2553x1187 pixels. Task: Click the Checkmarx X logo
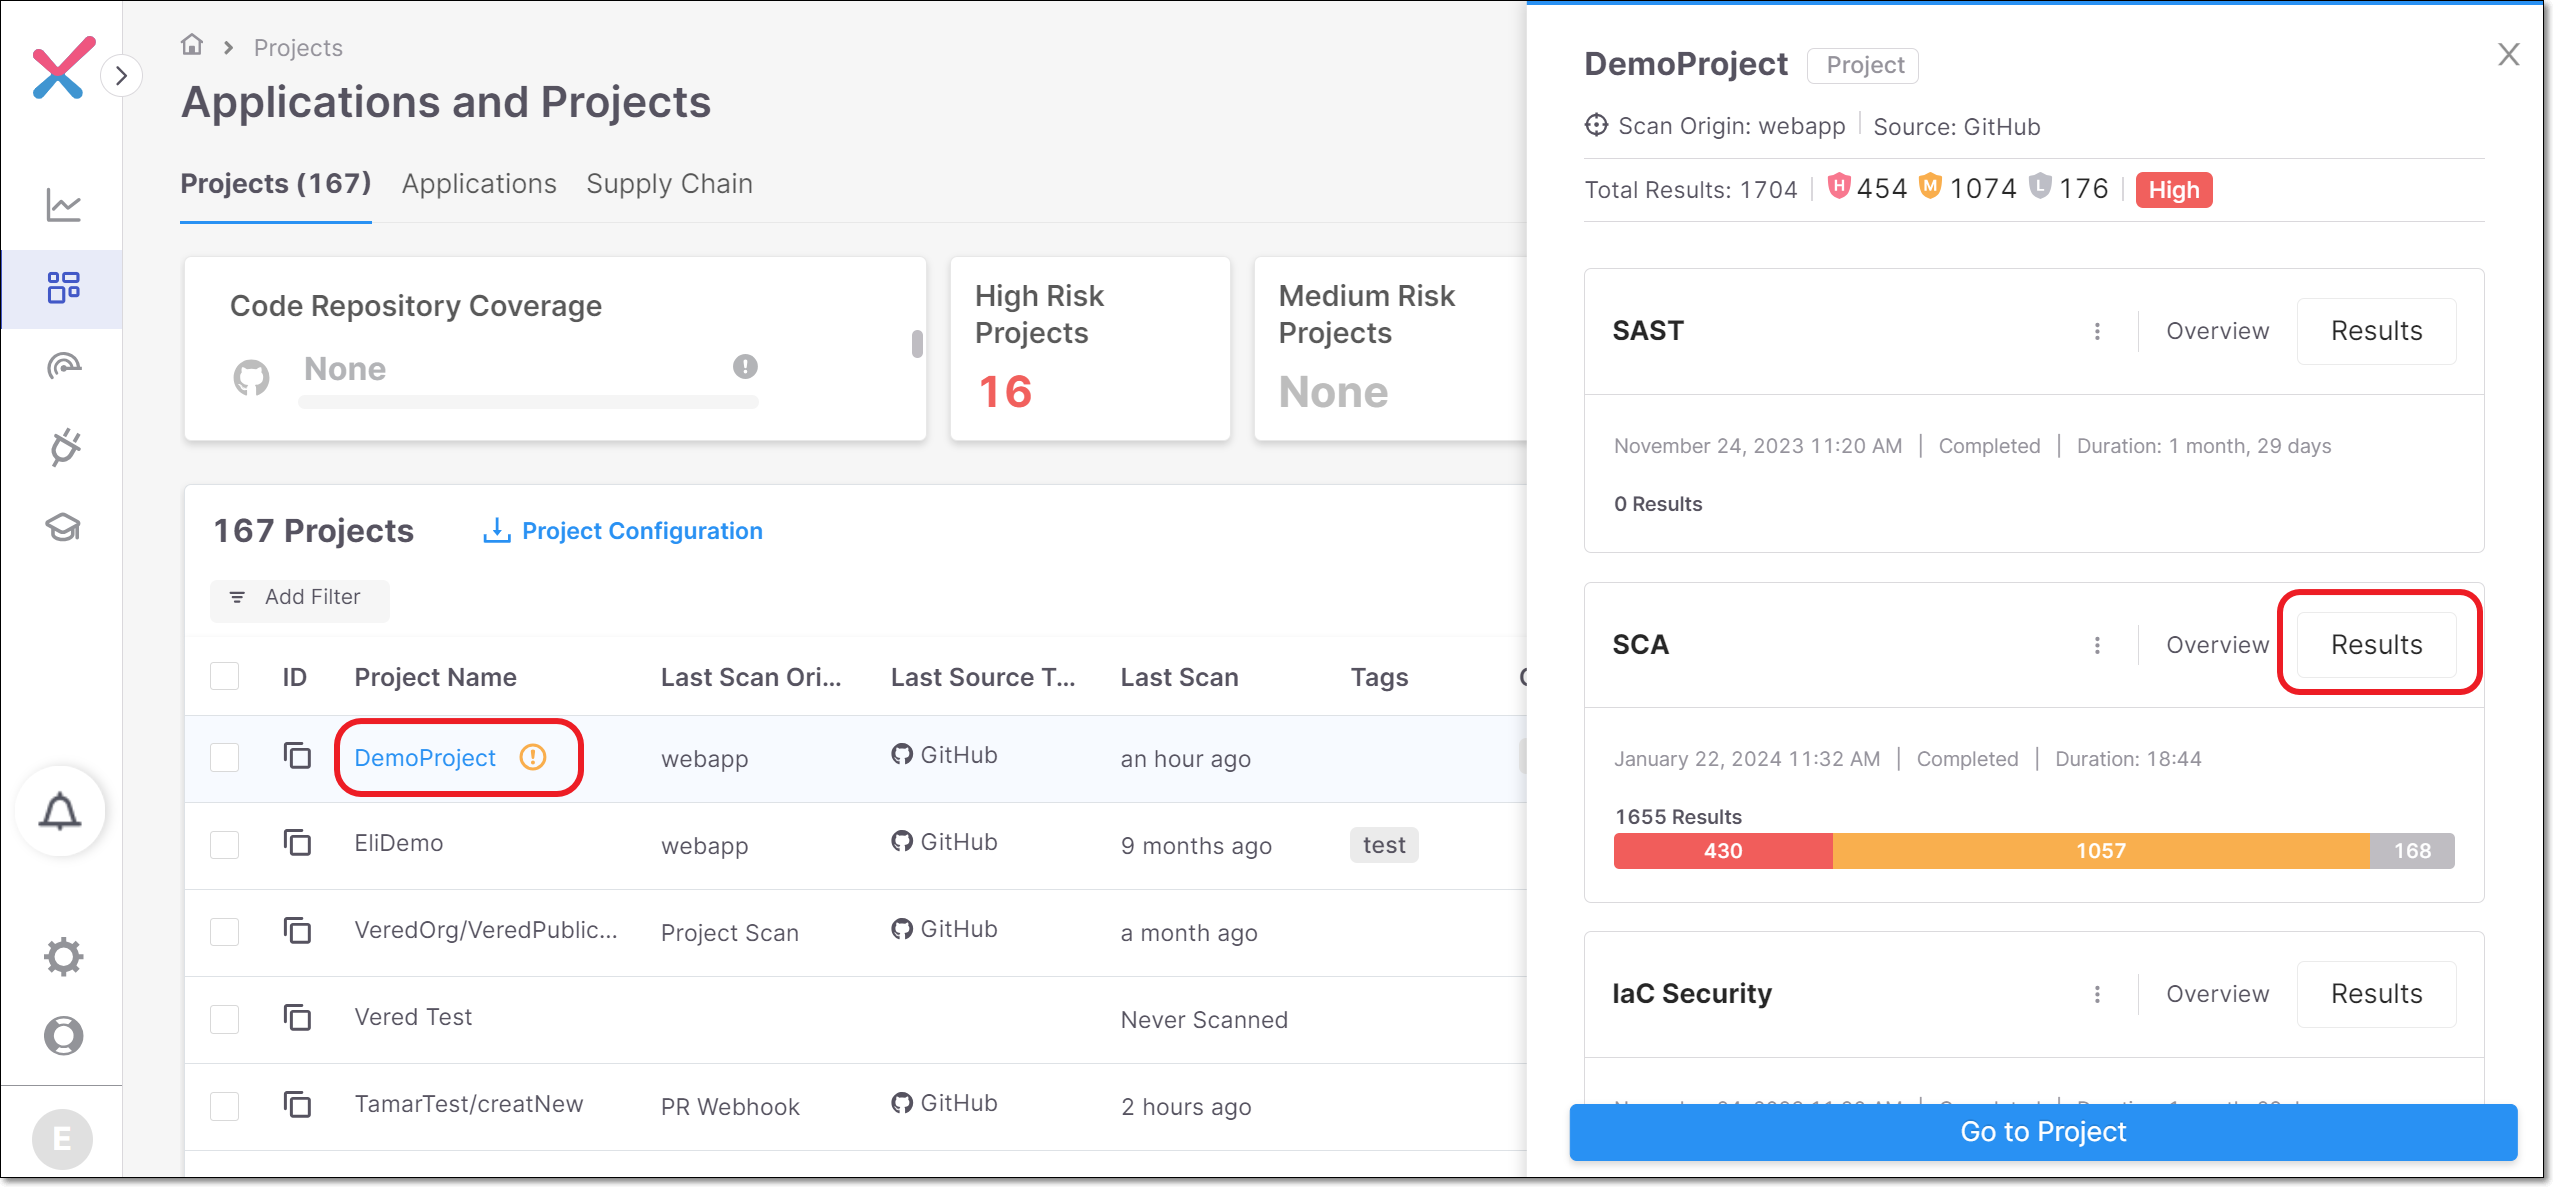click(63, 67)
